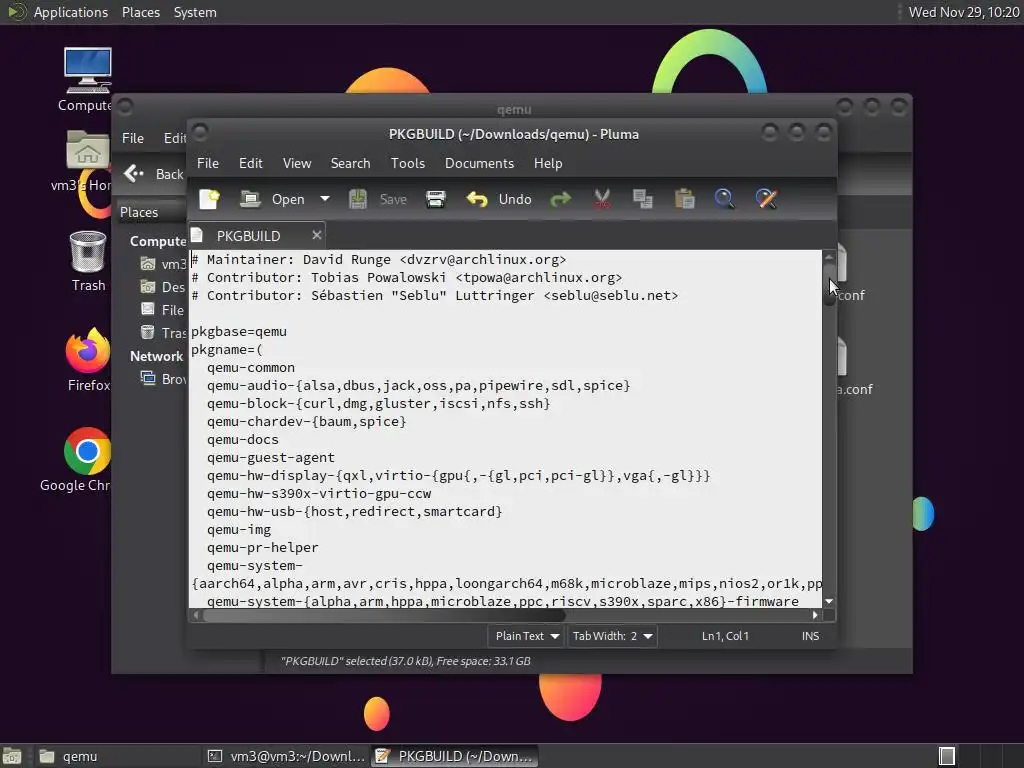Open Find with the magnifier icon
This screenshot has width=1024, height=768.
(x=724, y=199)
